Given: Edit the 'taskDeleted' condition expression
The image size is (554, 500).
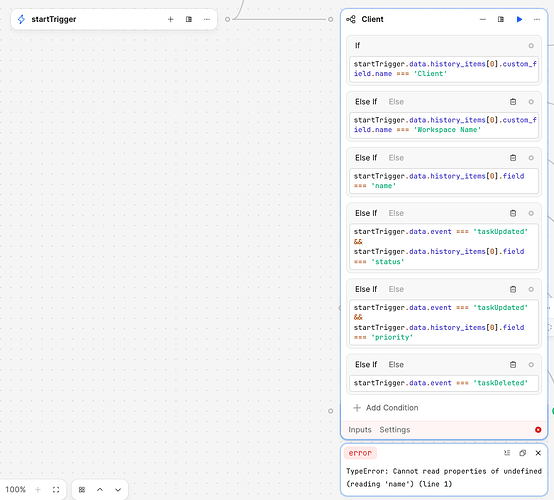Looking at the screenshot, I should (444, 383).
